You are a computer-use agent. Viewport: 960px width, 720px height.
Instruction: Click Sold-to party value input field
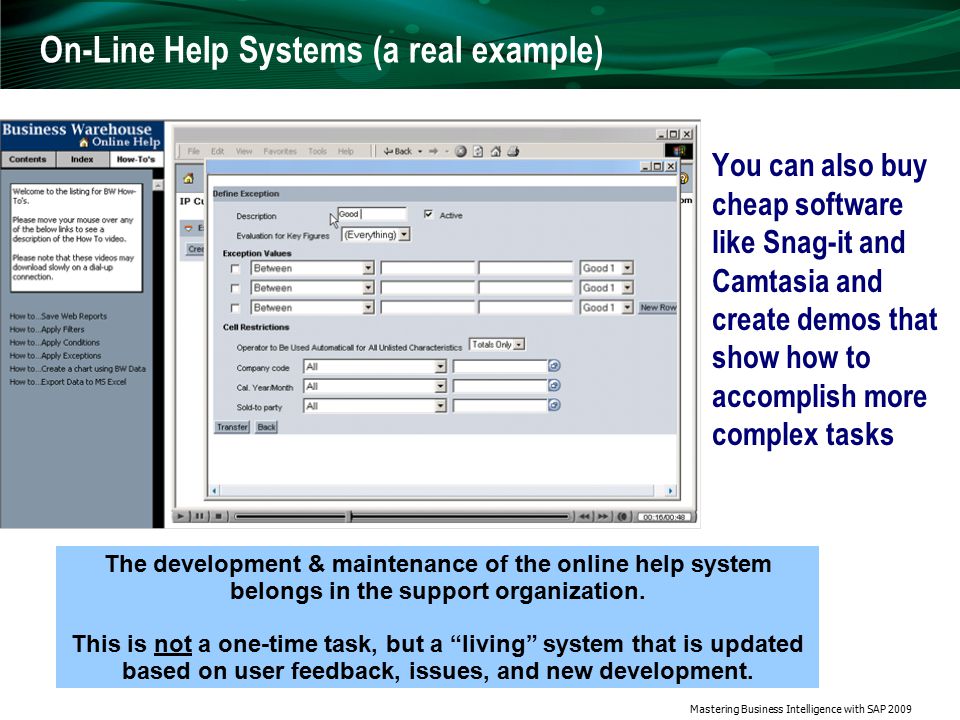coord(500,406)
